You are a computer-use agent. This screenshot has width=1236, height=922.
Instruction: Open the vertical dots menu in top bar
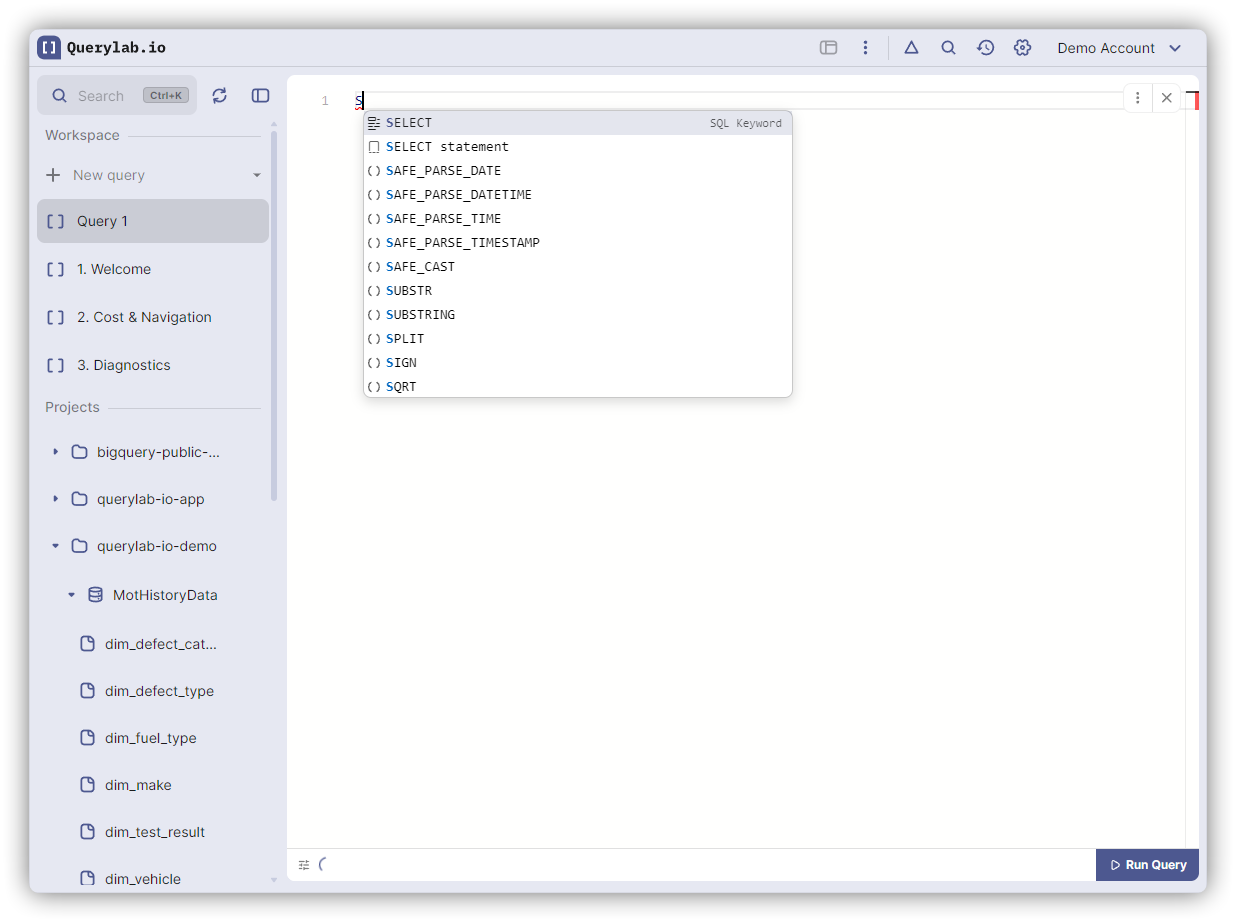865,48
